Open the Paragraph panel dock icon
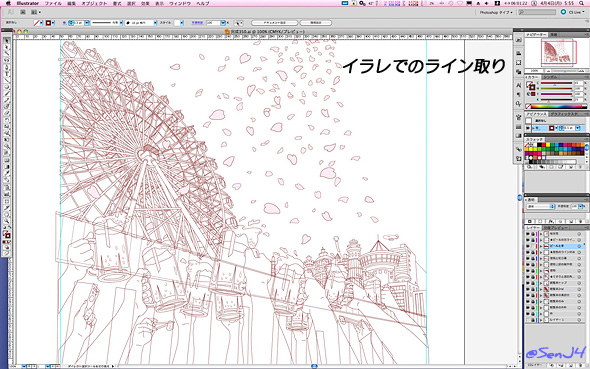 (519, 95)
